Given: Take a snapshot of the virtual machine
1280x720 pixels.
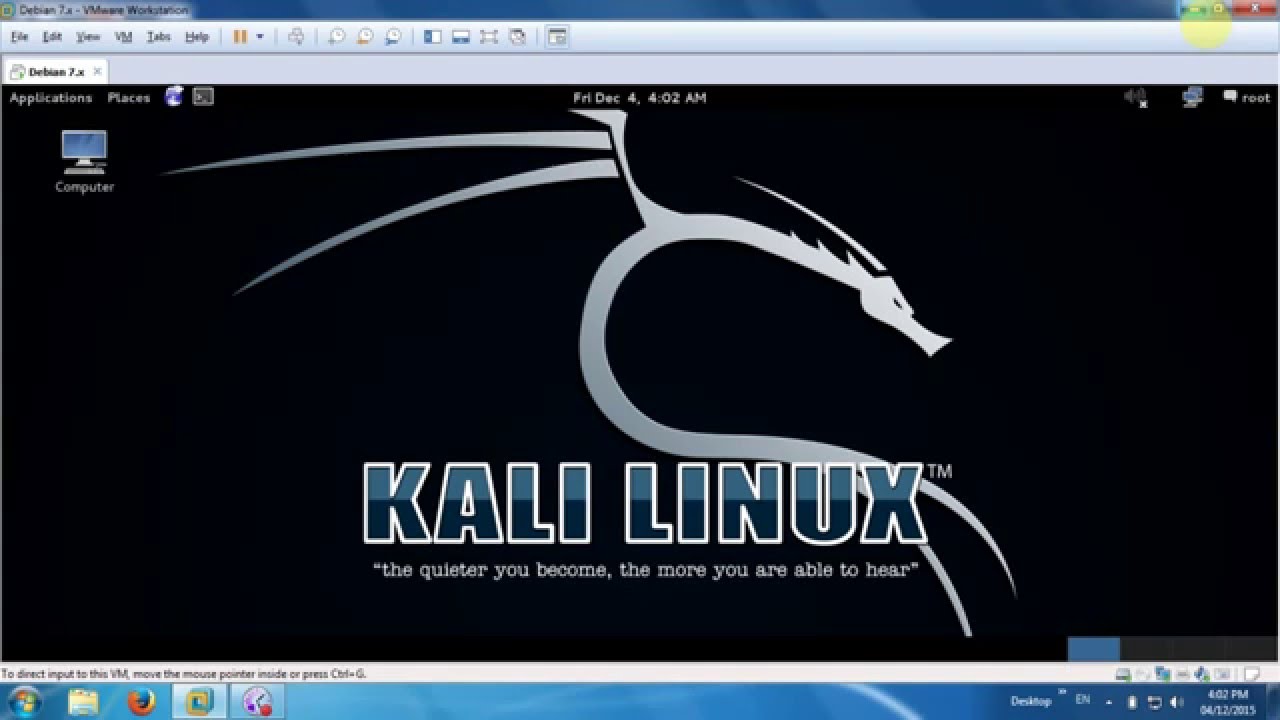Looking at the screenshot, I should tap(337, 37).
